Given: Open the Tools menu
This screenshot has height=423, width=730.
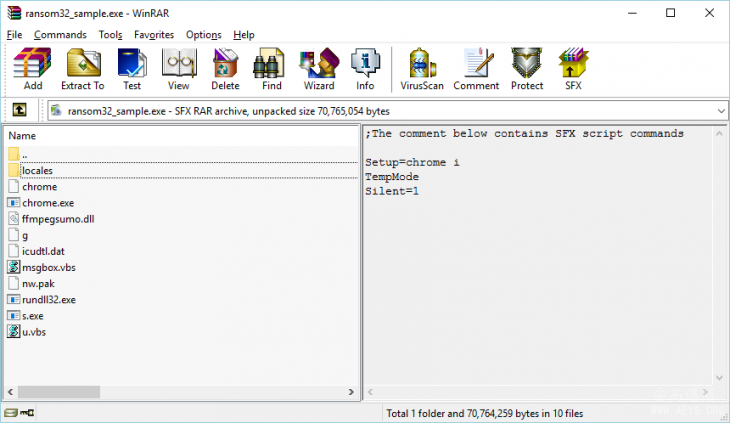Looking at the screenshot, I should (x=110, y=35).
